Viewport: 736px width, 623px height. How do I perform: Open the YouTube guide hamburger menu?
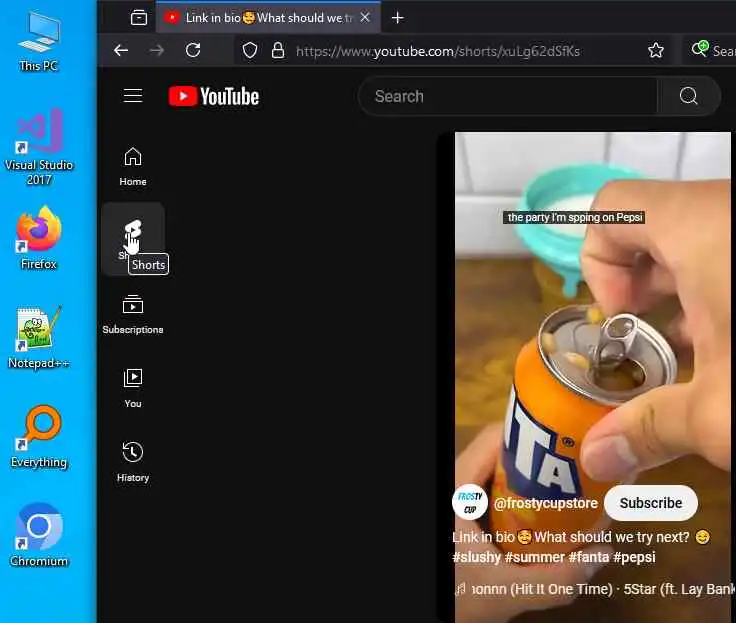pos(133,95)
